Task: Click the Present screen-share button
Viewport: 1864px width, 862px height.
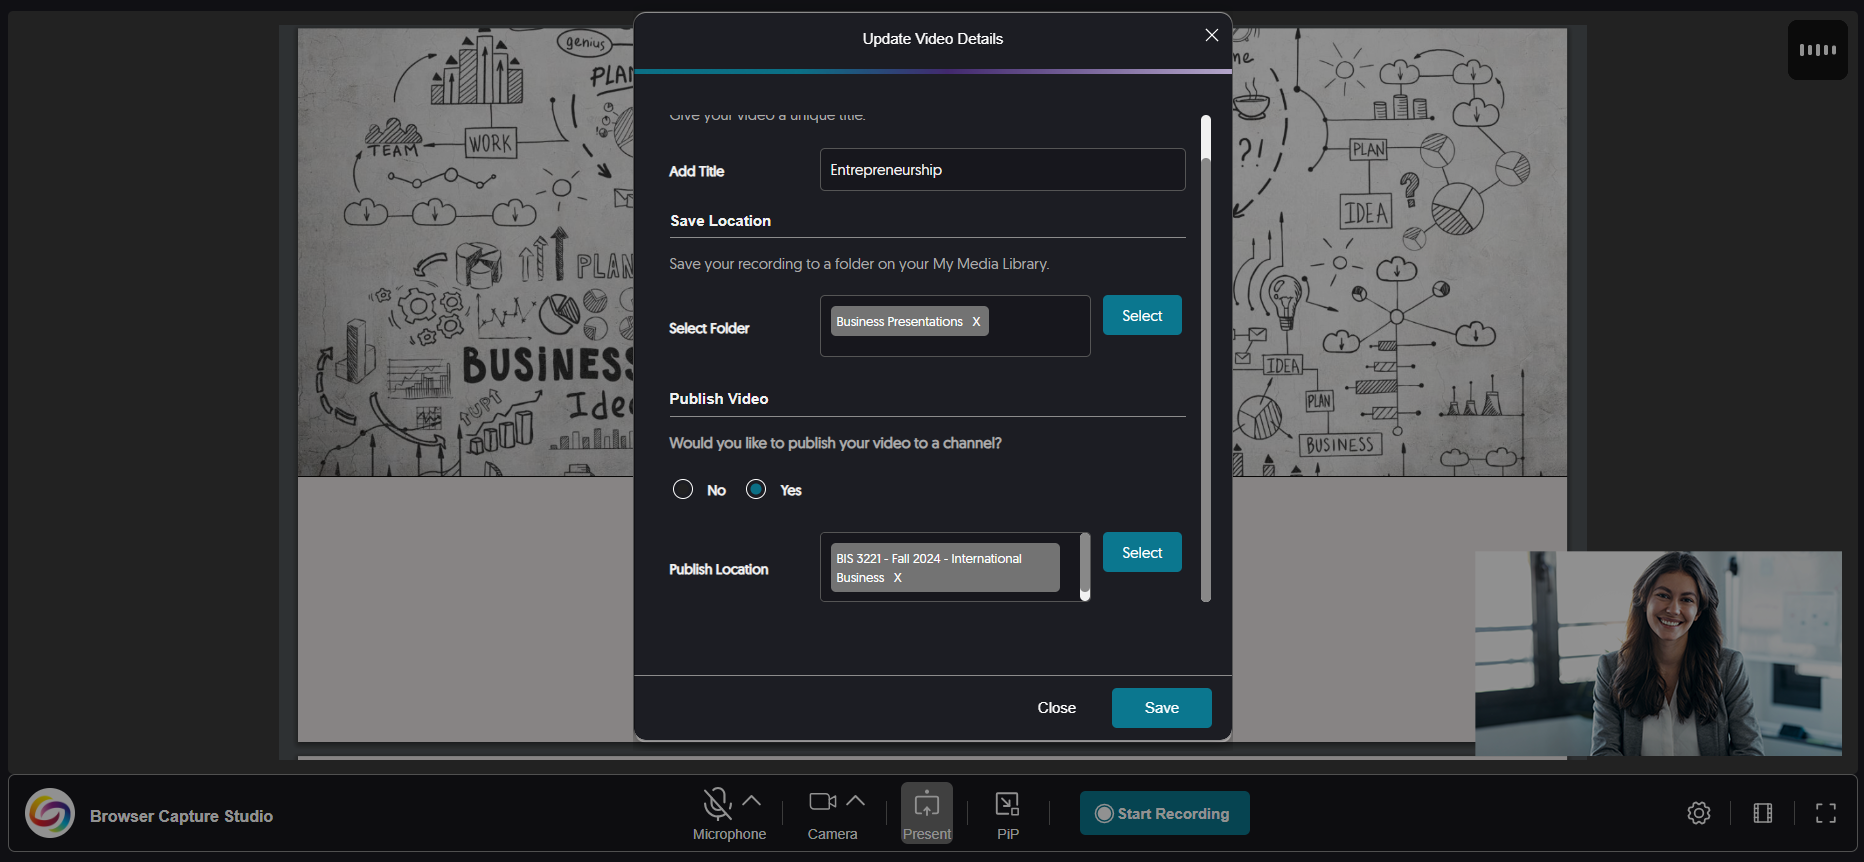Action: [927, 813]
